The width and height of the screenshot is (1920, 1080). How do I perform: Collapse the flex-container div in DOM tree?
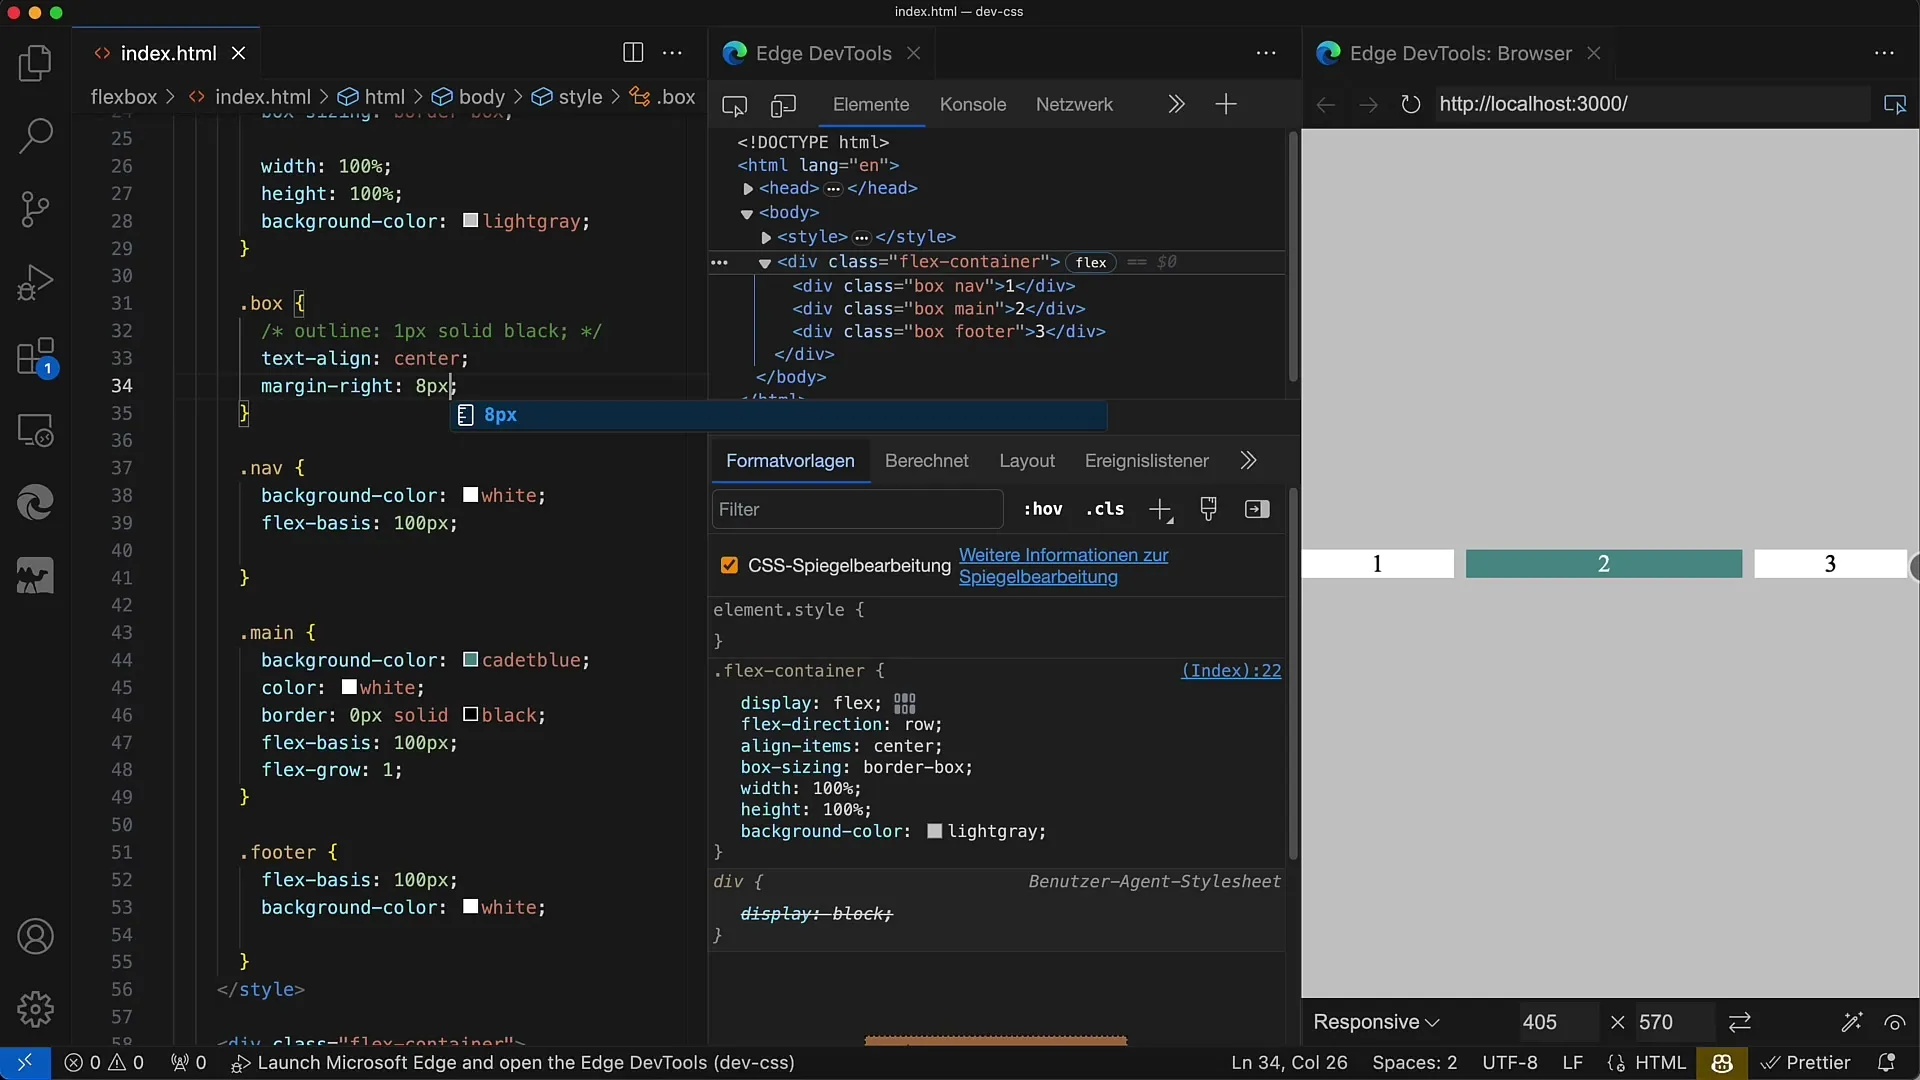(x=765, y=263)
